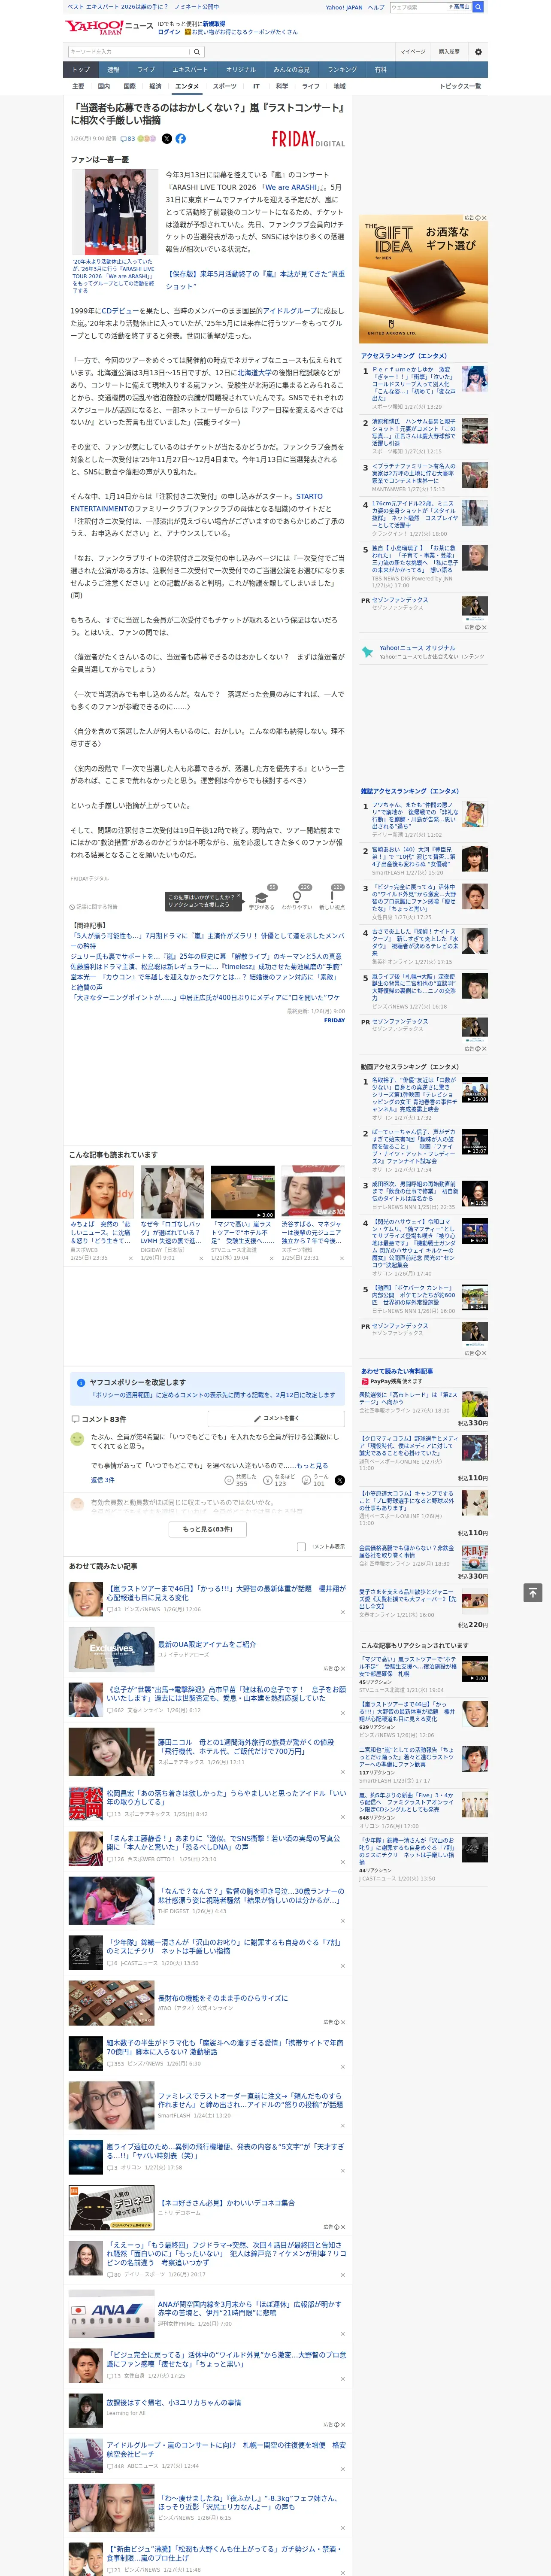Expand the 返信 3件 replies

(102, 1480)
